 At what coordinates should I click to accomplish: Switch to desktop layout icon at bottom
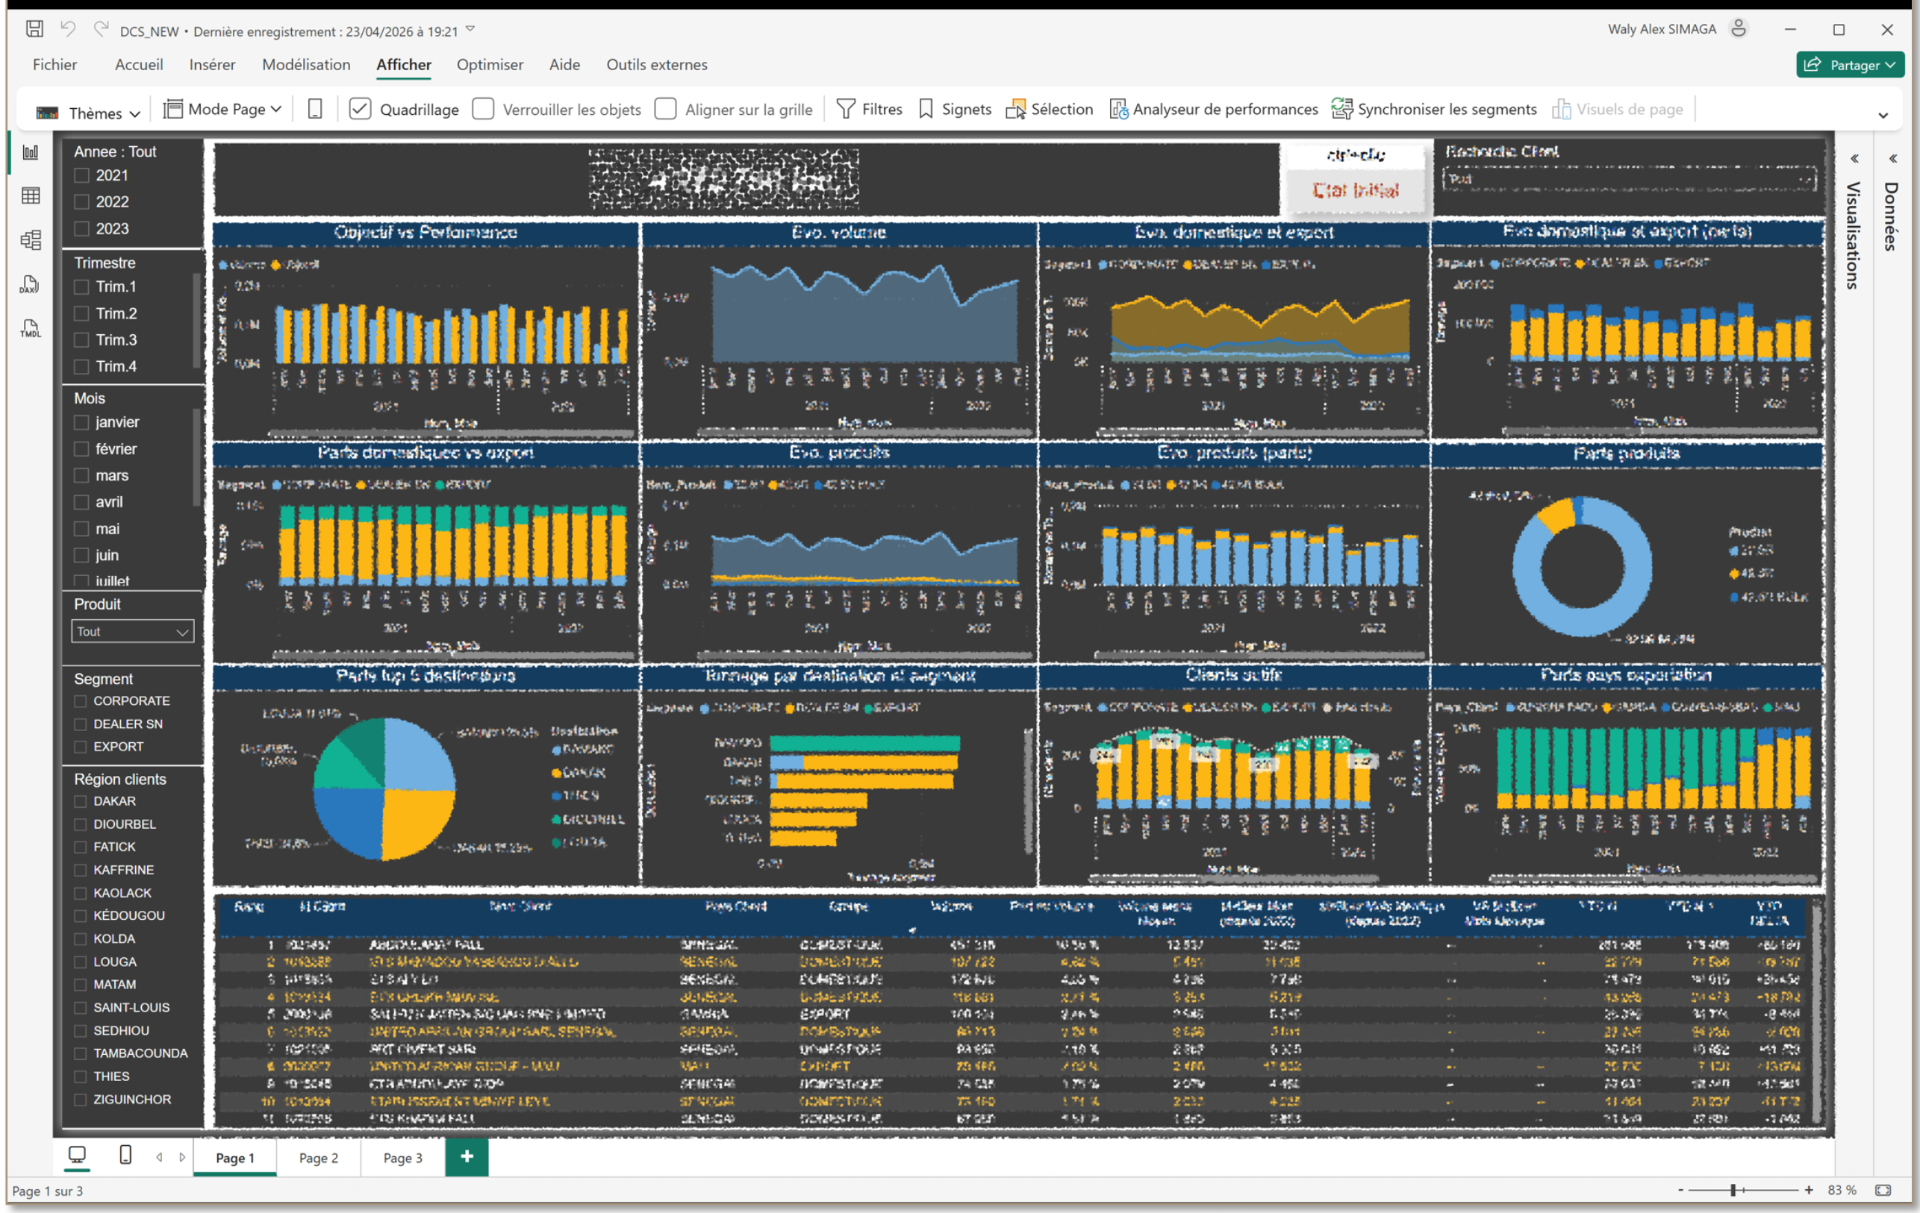[x=77, y=1156]
